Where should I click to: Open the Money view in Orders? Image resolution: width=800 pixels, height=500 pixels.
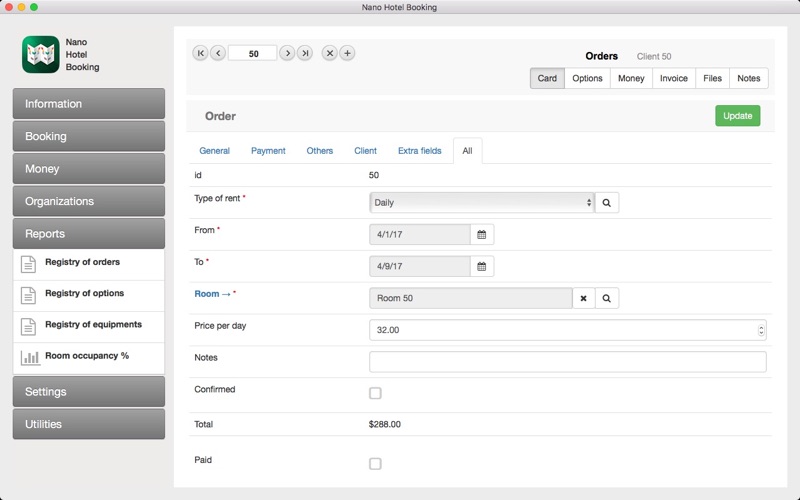[631, 78]
